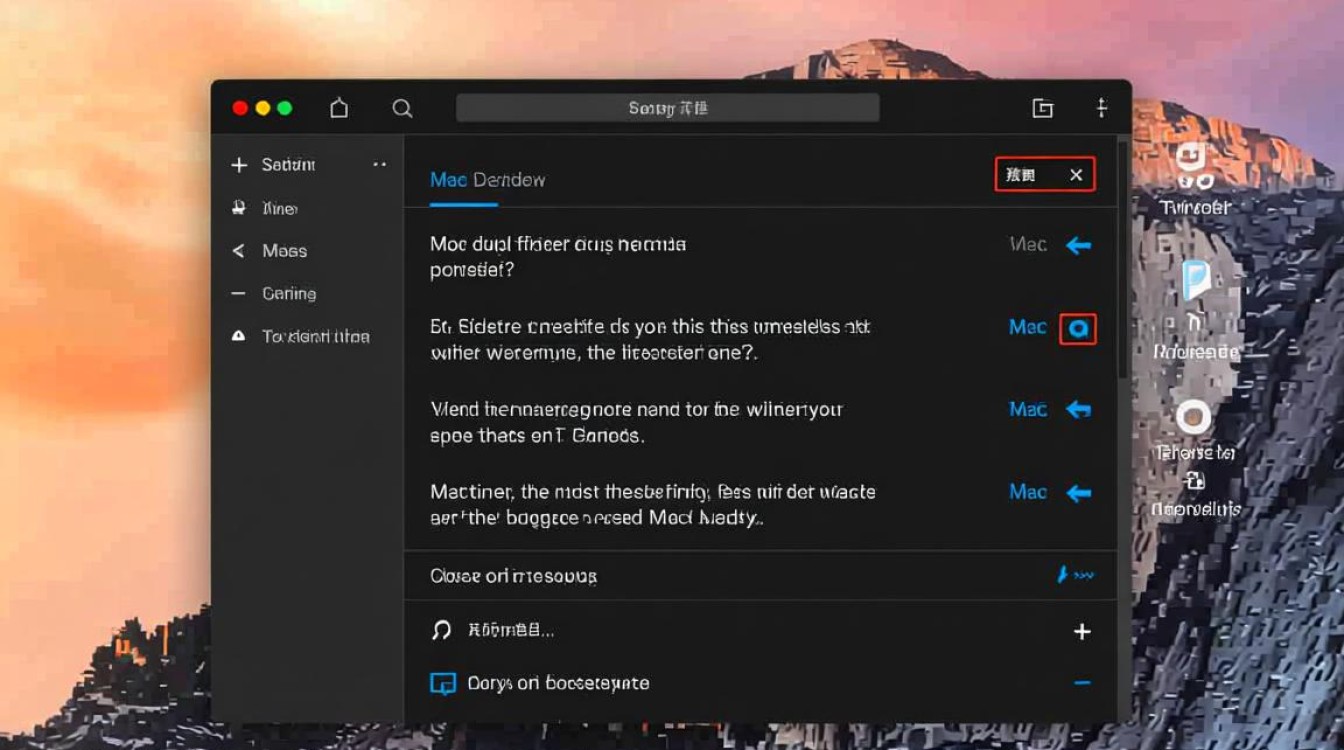
Task: Click the "Mac" link in the "Mactiner" row
Action: click(1028, 492)
